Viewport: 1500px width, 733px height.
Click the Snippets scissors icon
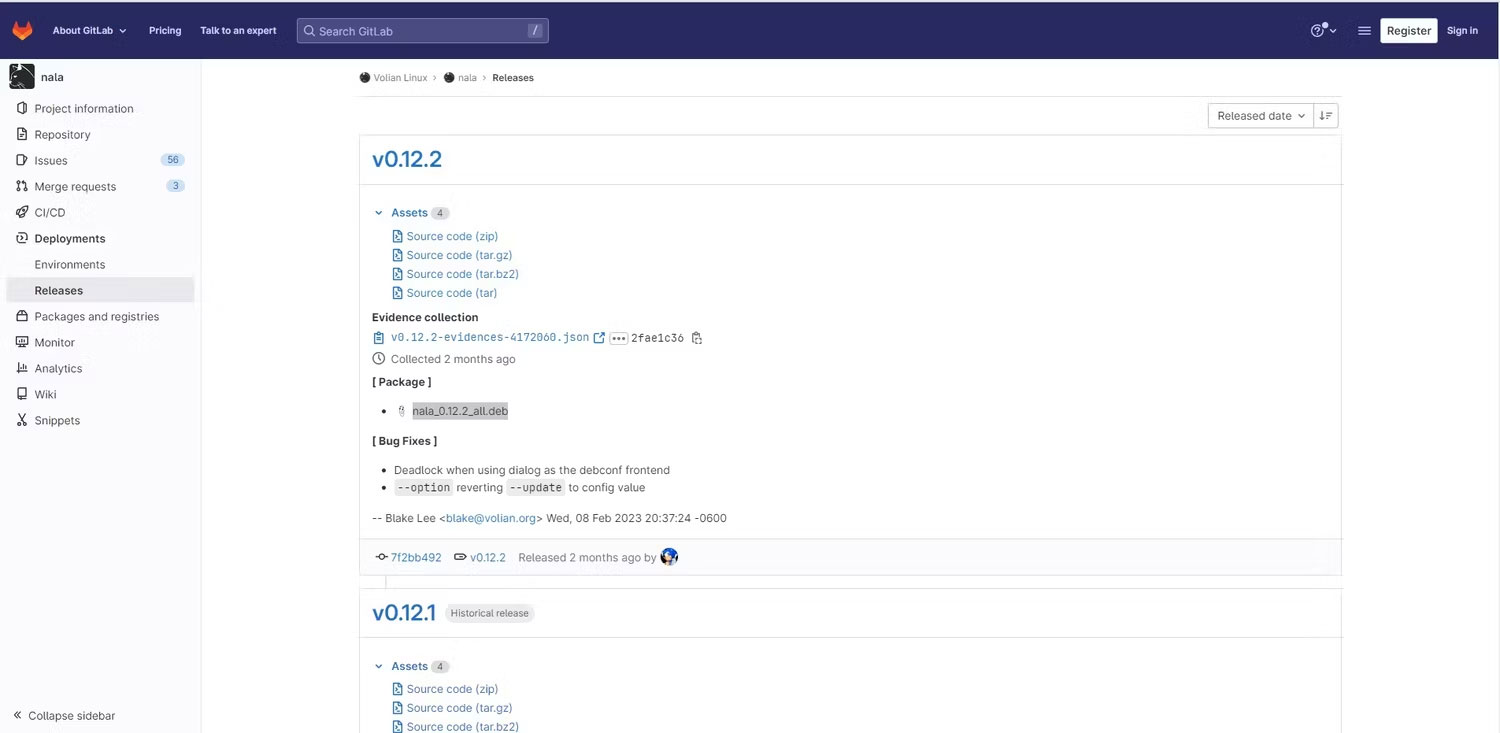[x=22, y=420]
